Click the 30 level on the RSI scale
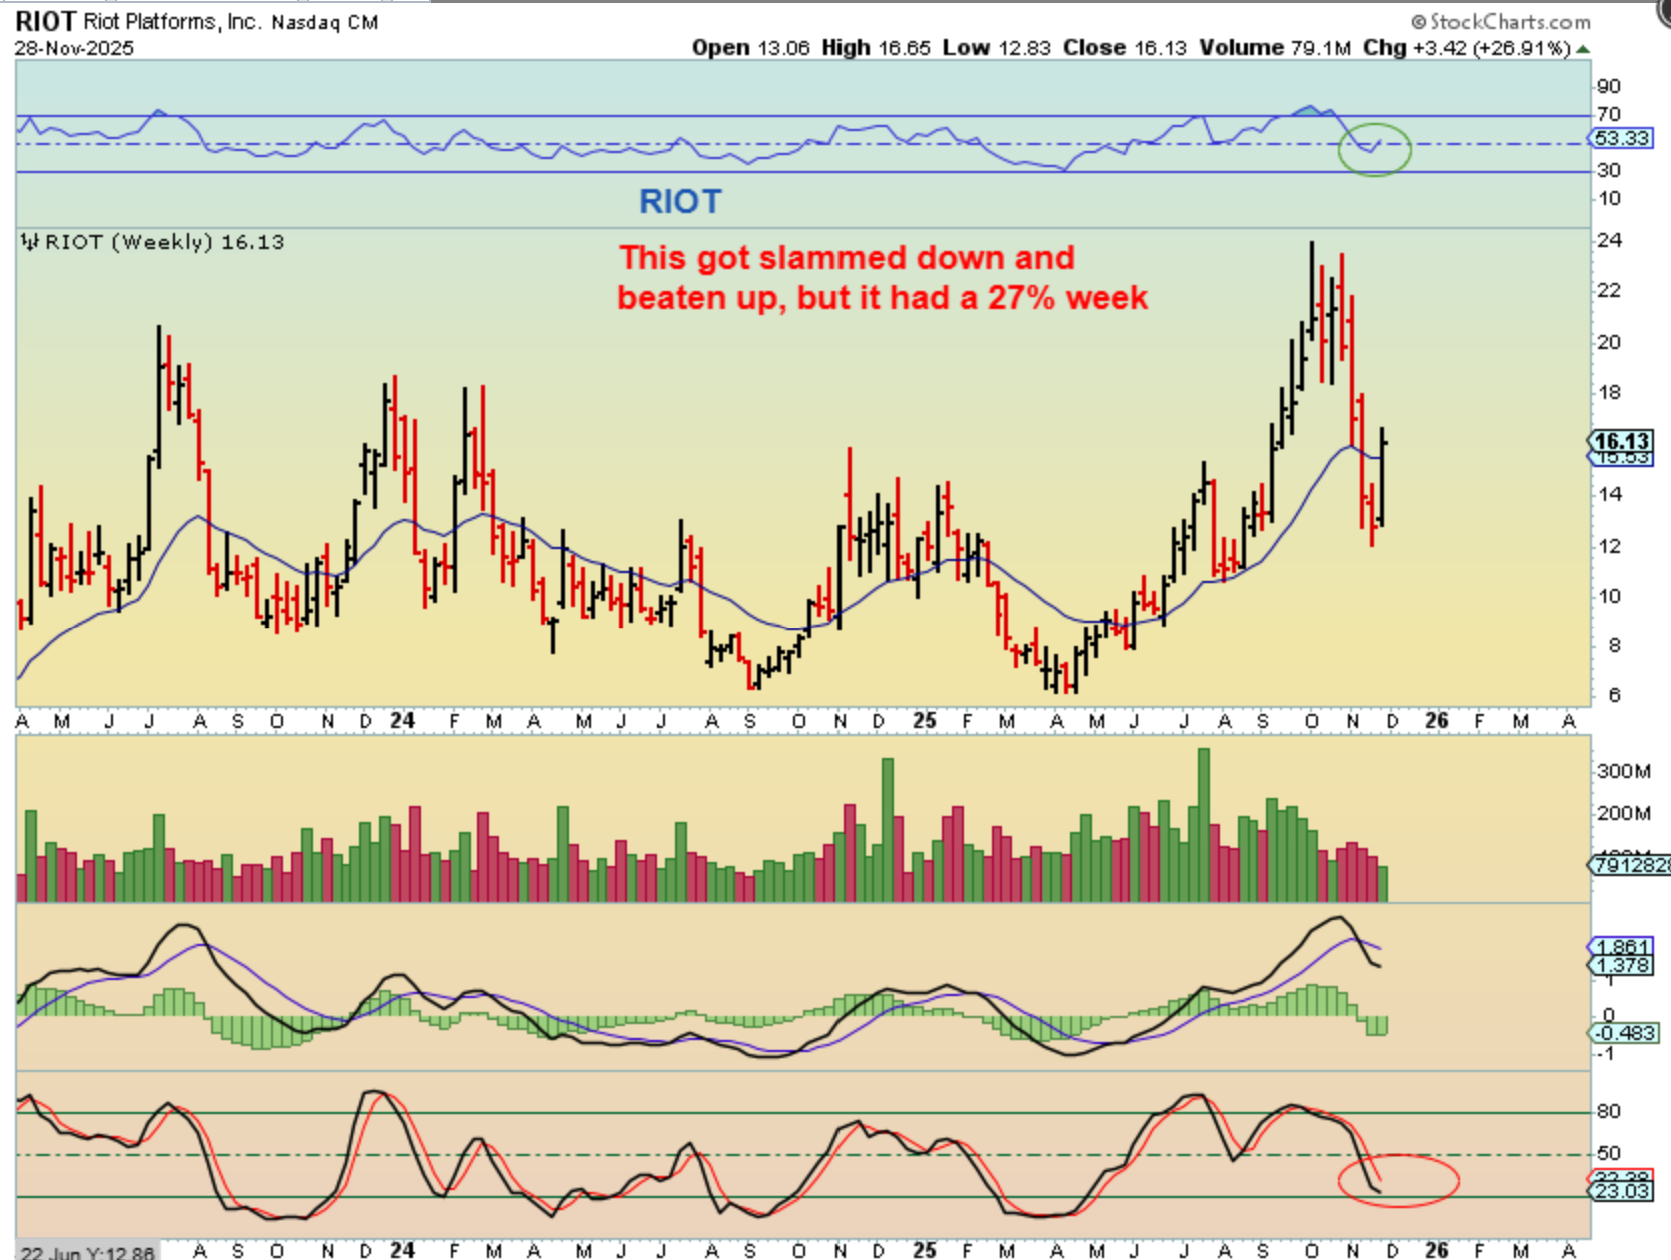 point(1609,171)
